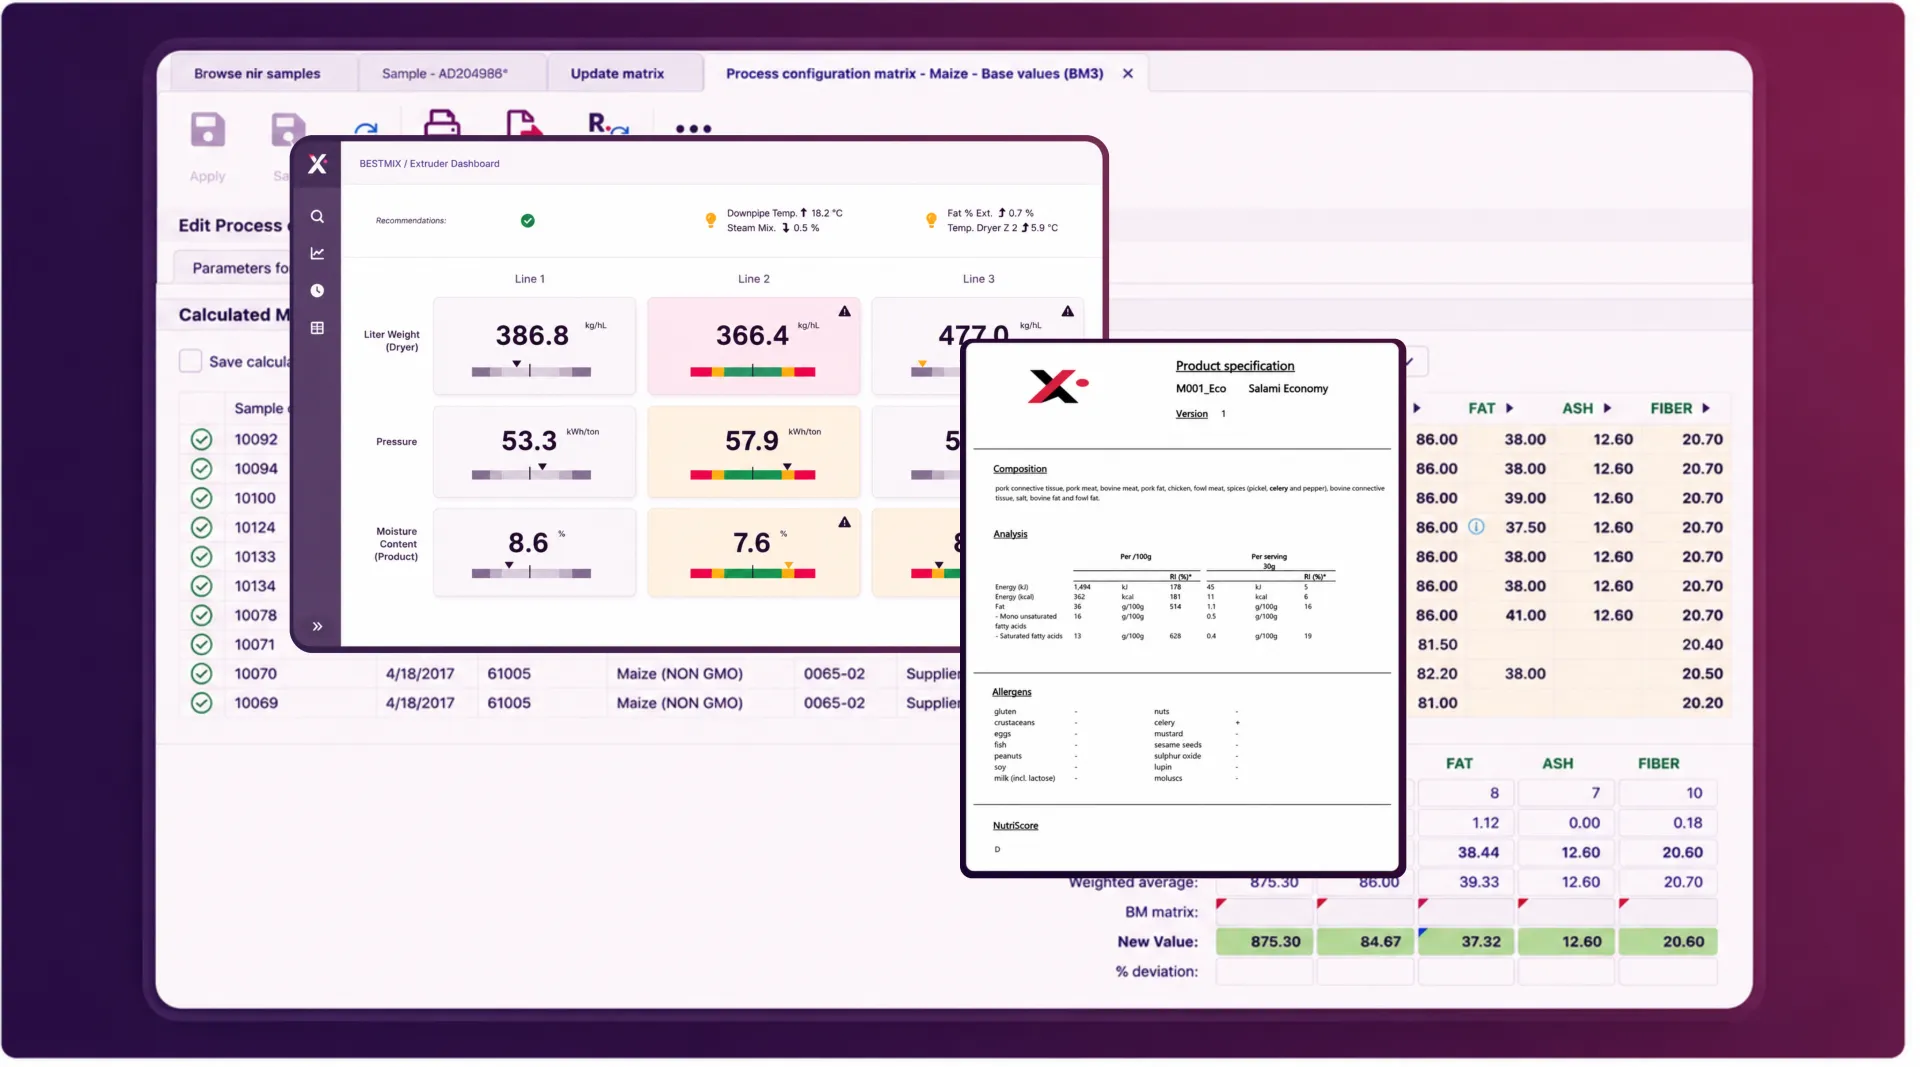The image size is (1920, 1067).
Task: Open the three-dots more options menu
Action: click(x=693, y=128)
